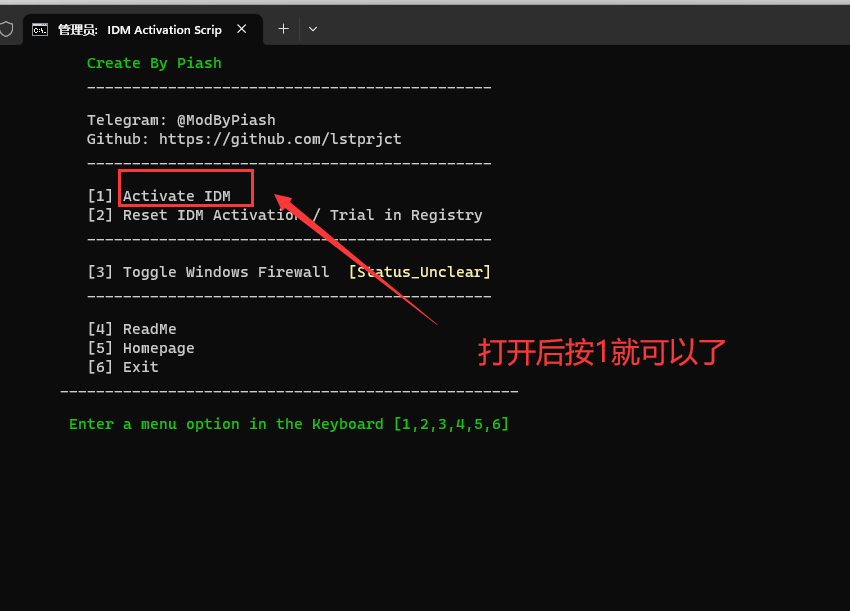Open a new terminal tab
850x611 pixels.
tap(284, 29)
